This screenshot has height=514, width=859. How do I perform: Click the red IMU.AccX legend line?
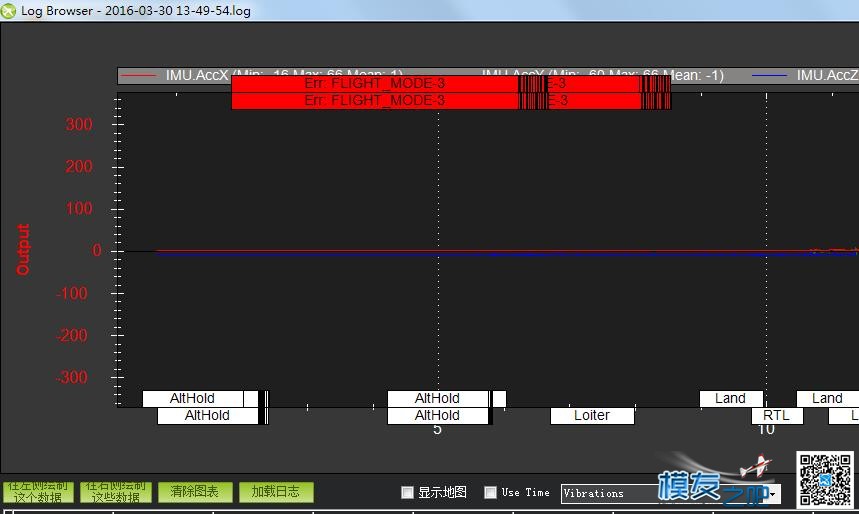(x=138, y=76)
